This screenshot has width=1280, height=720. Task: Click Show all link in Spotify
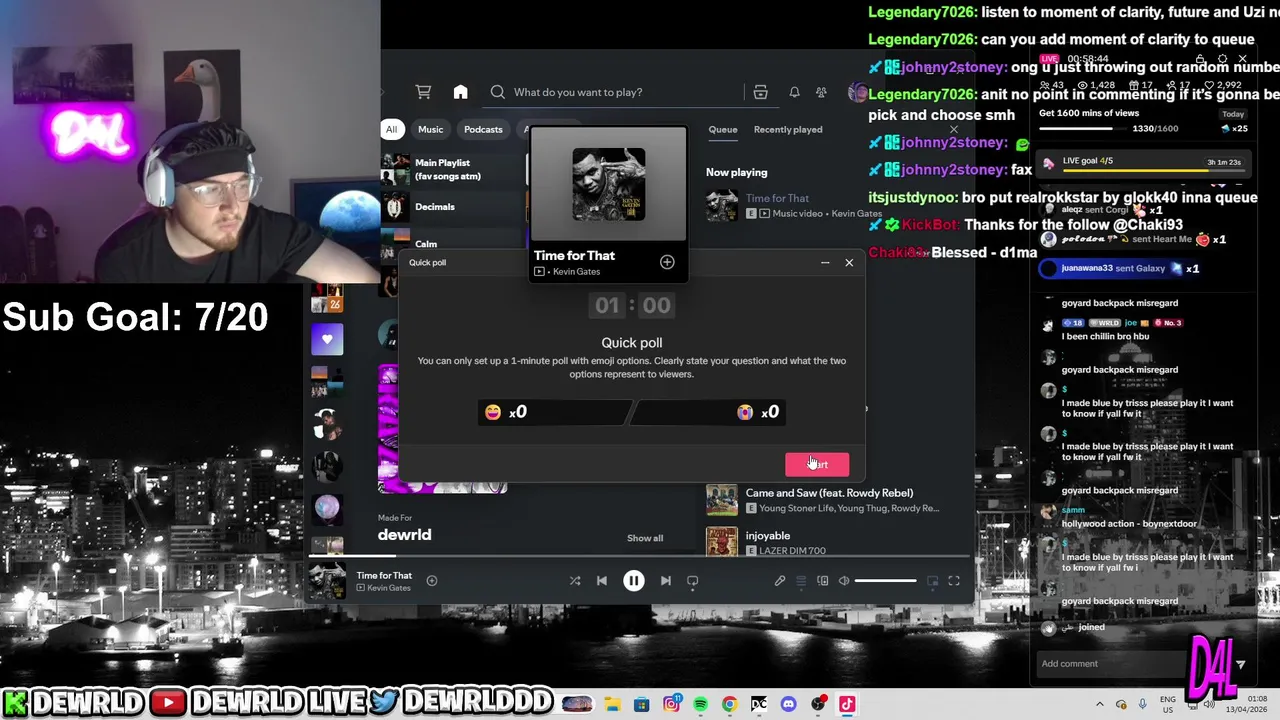click(645, 538)
